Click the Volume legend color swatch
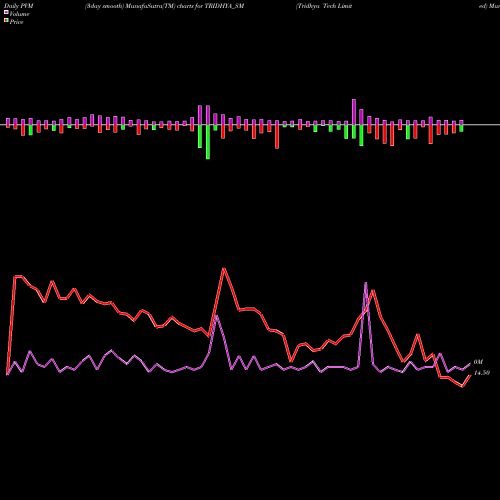 (x=6, y=12)
